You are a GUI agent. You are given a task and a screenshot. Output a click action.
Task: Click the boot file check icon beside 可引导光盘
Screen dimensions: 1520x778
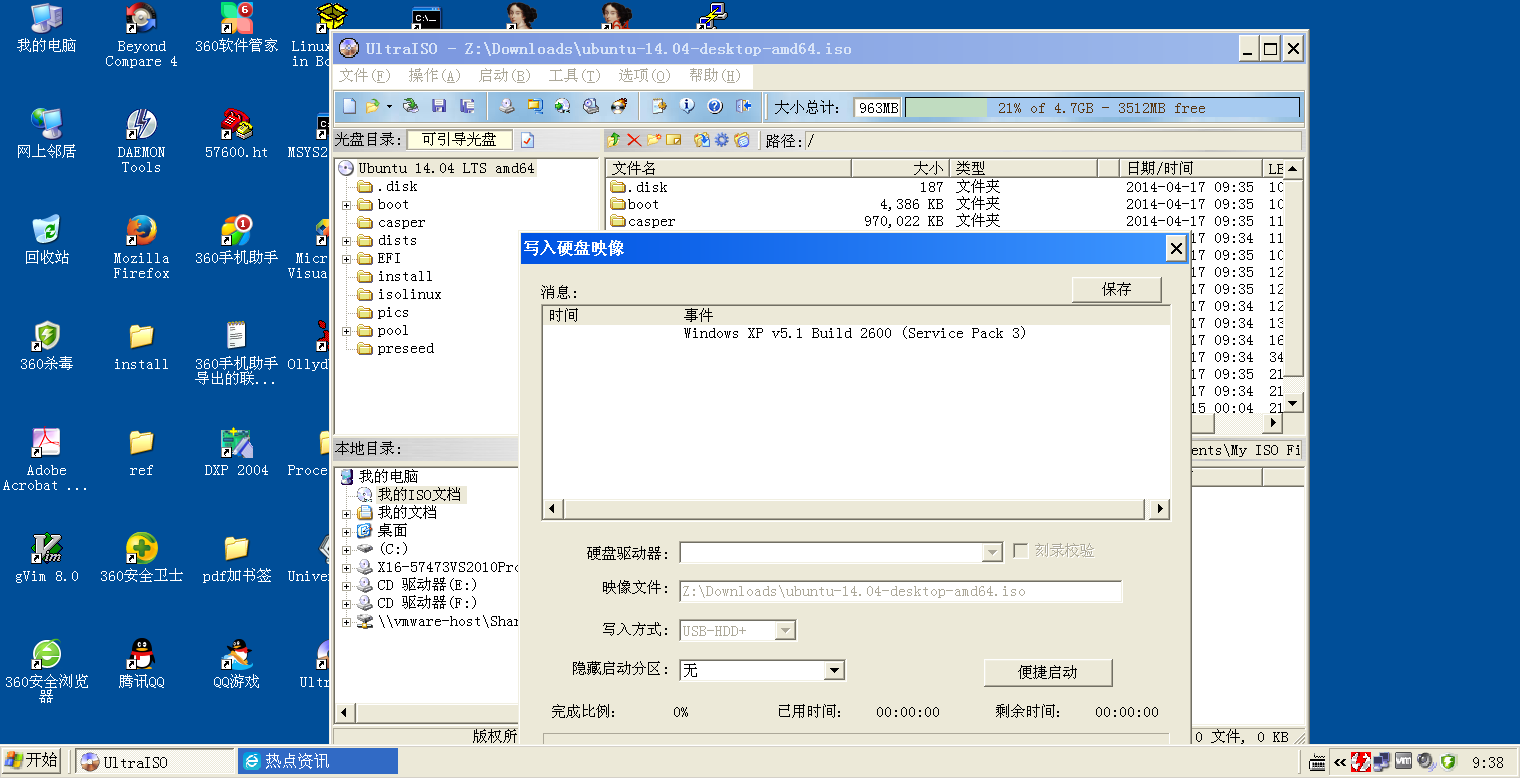[x=528, y=140]
